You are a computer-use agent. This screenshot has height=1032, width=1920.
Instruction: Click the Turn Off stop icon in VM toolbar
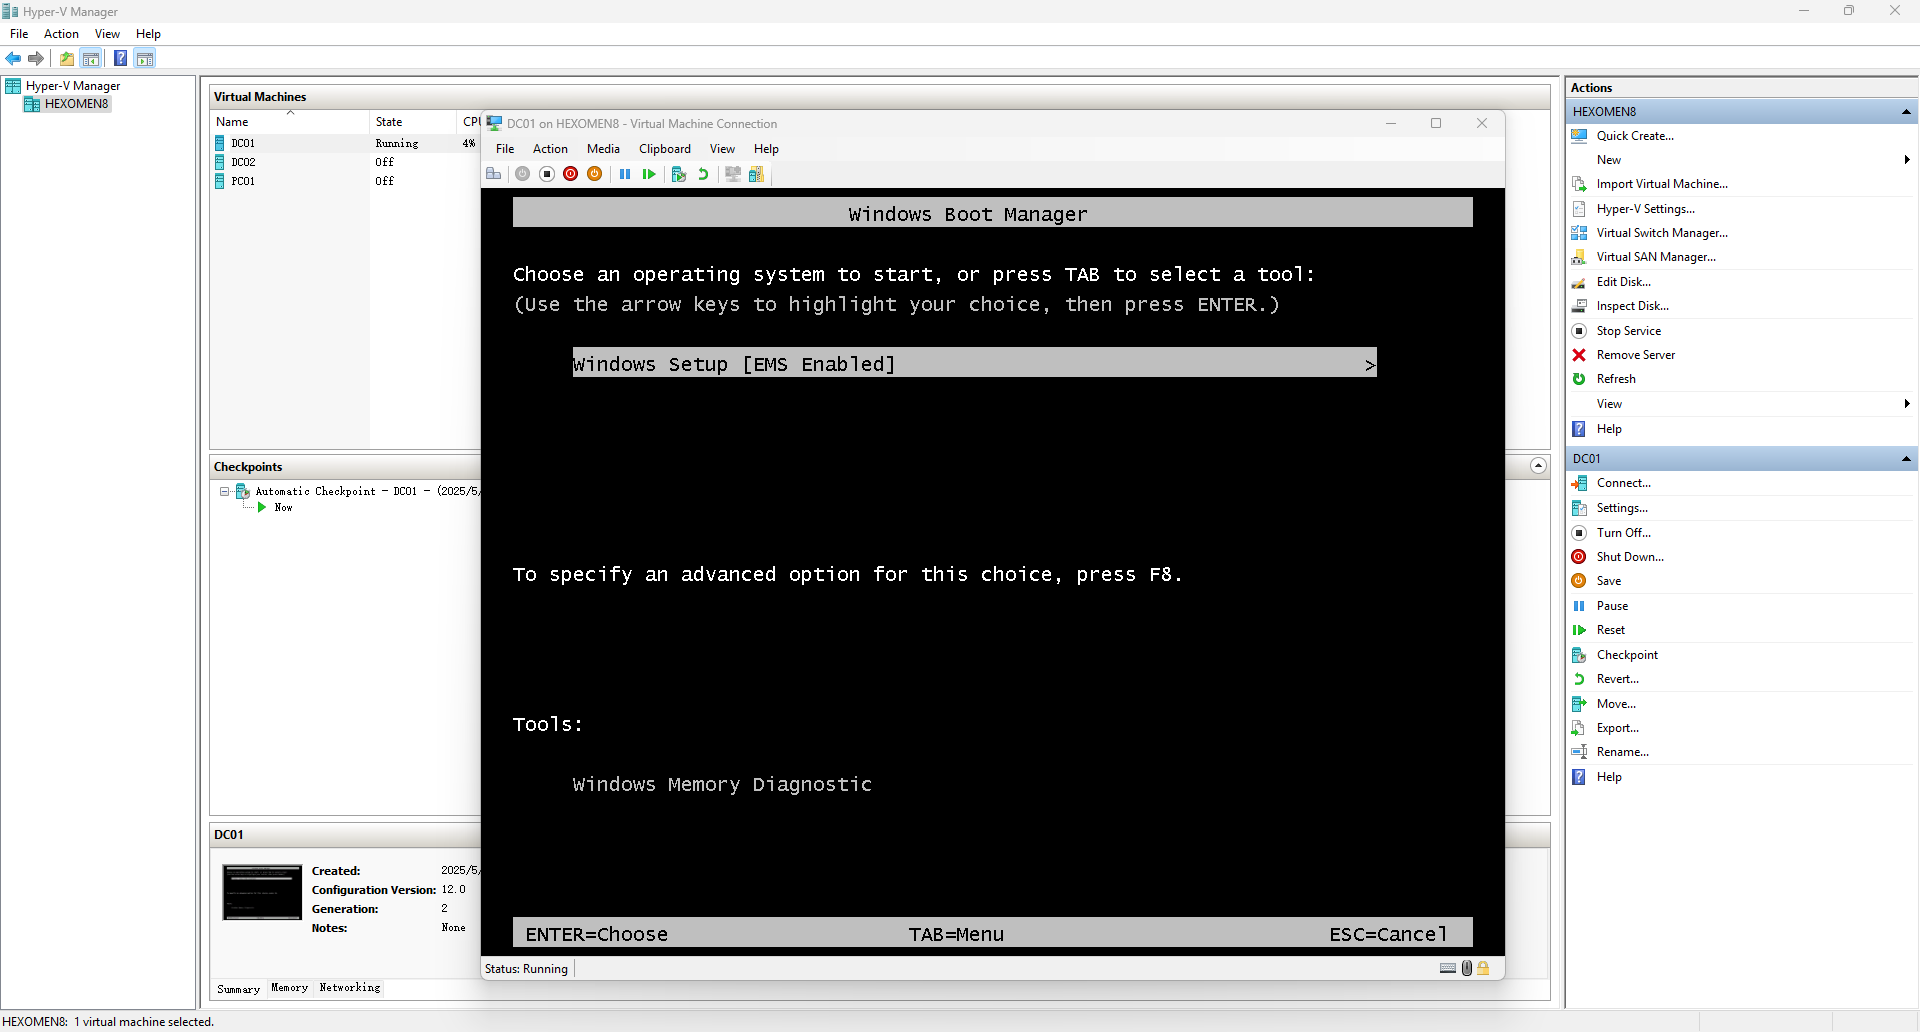[x=547, y=174]
